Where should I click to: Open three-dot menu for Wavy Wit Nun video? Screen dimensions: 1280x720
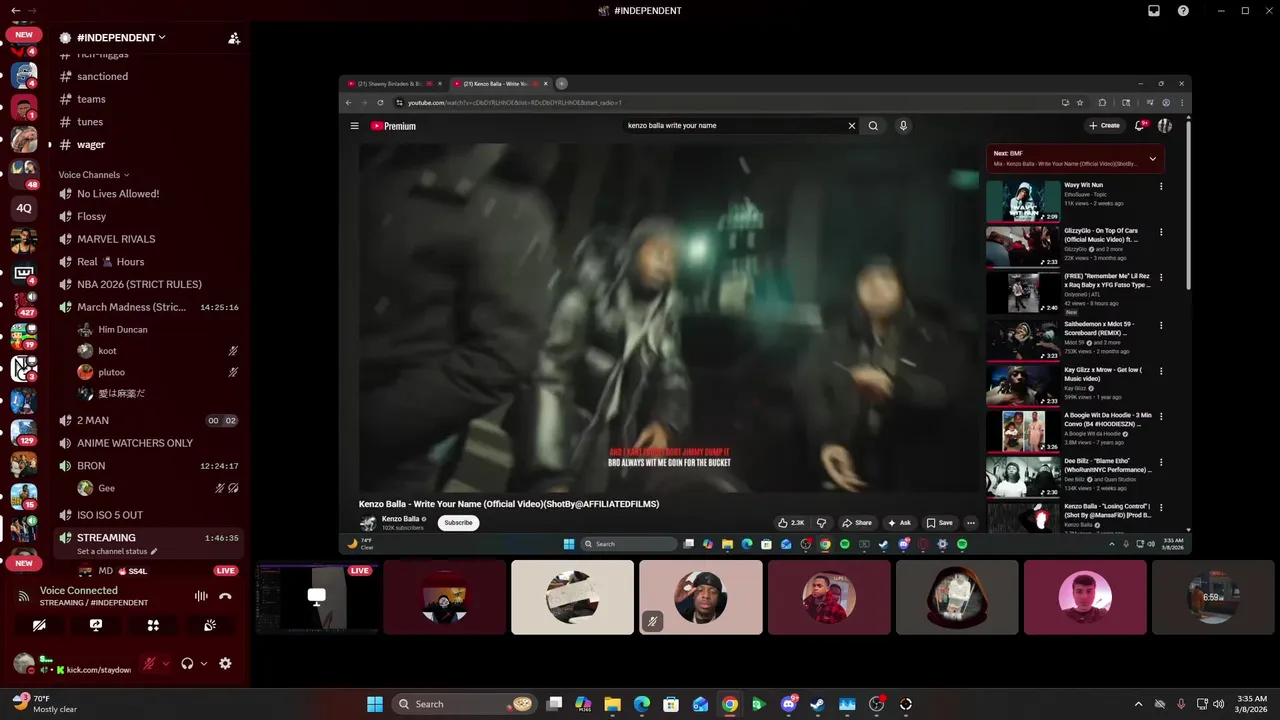click(1161, 187)
